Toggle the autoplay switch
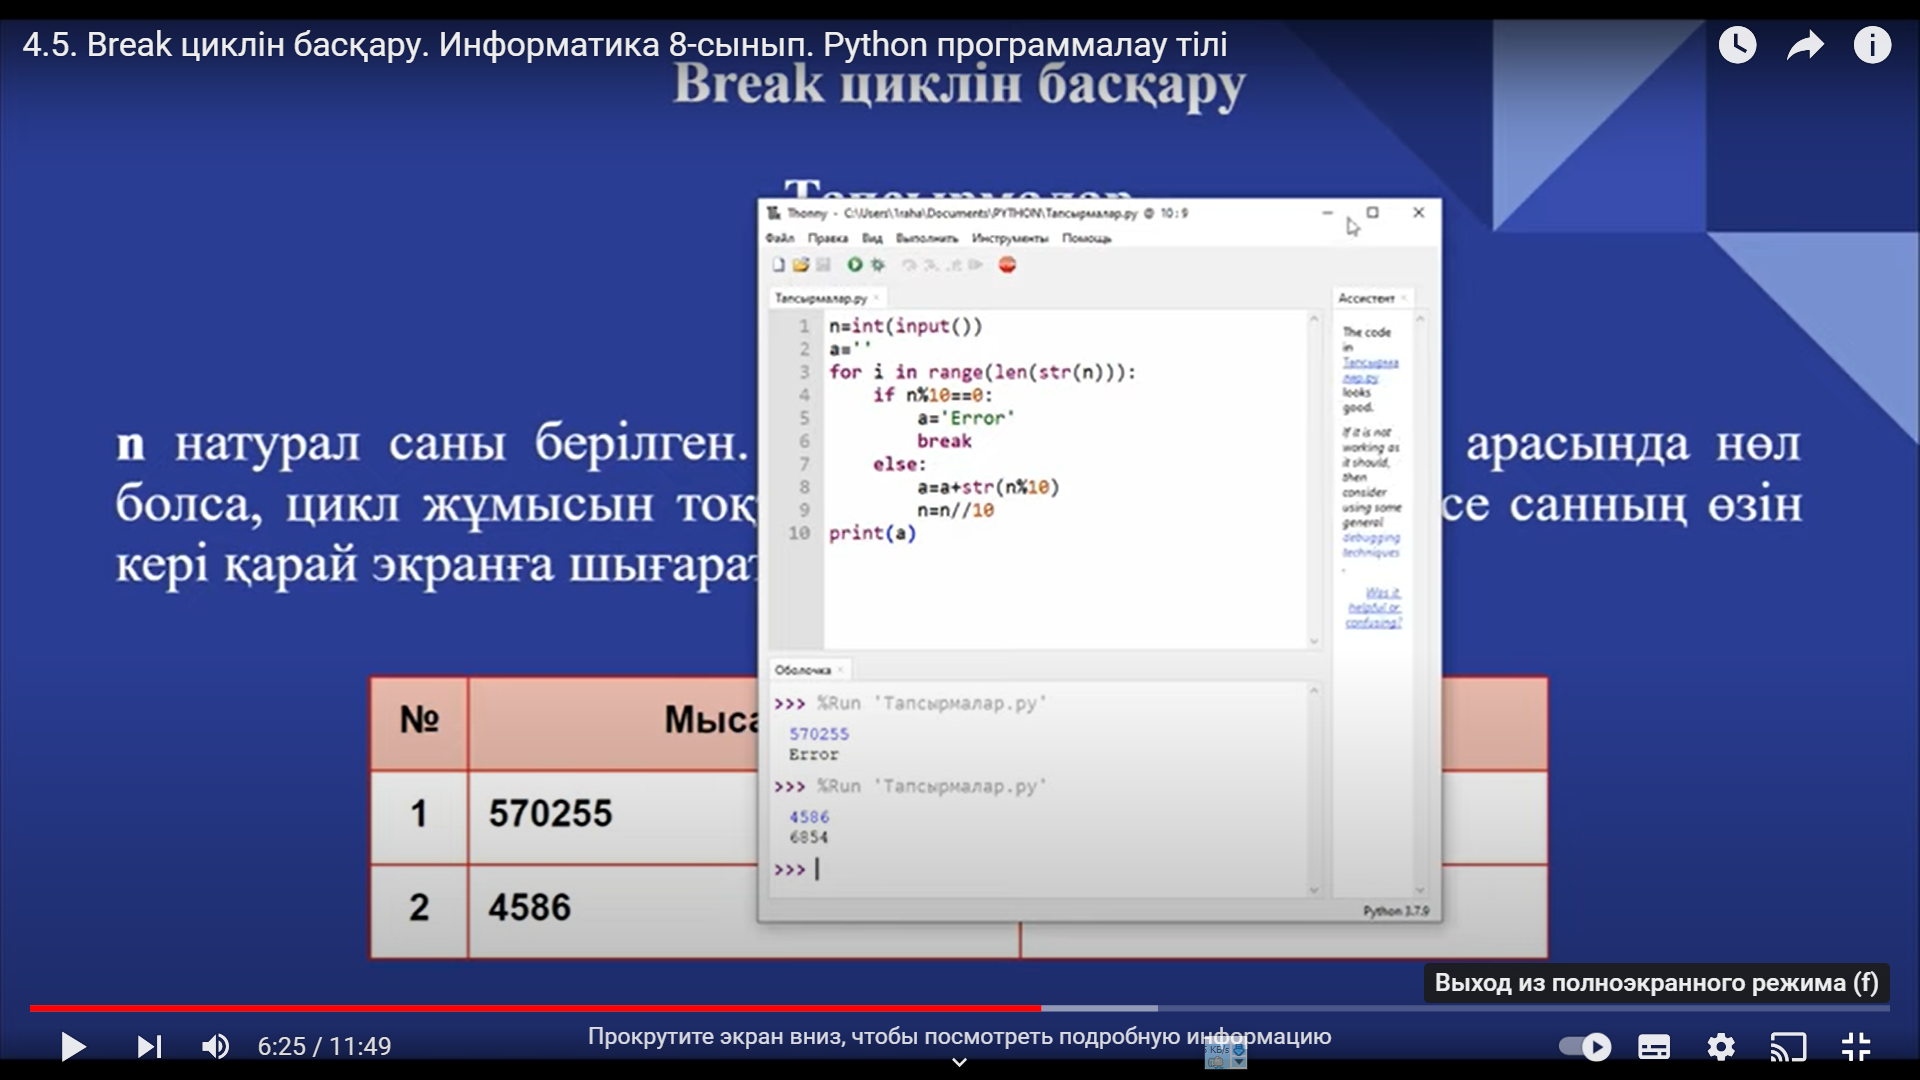Image resolution: width=1920 pixels, height=1080 pixels. coord(1585,1046)
